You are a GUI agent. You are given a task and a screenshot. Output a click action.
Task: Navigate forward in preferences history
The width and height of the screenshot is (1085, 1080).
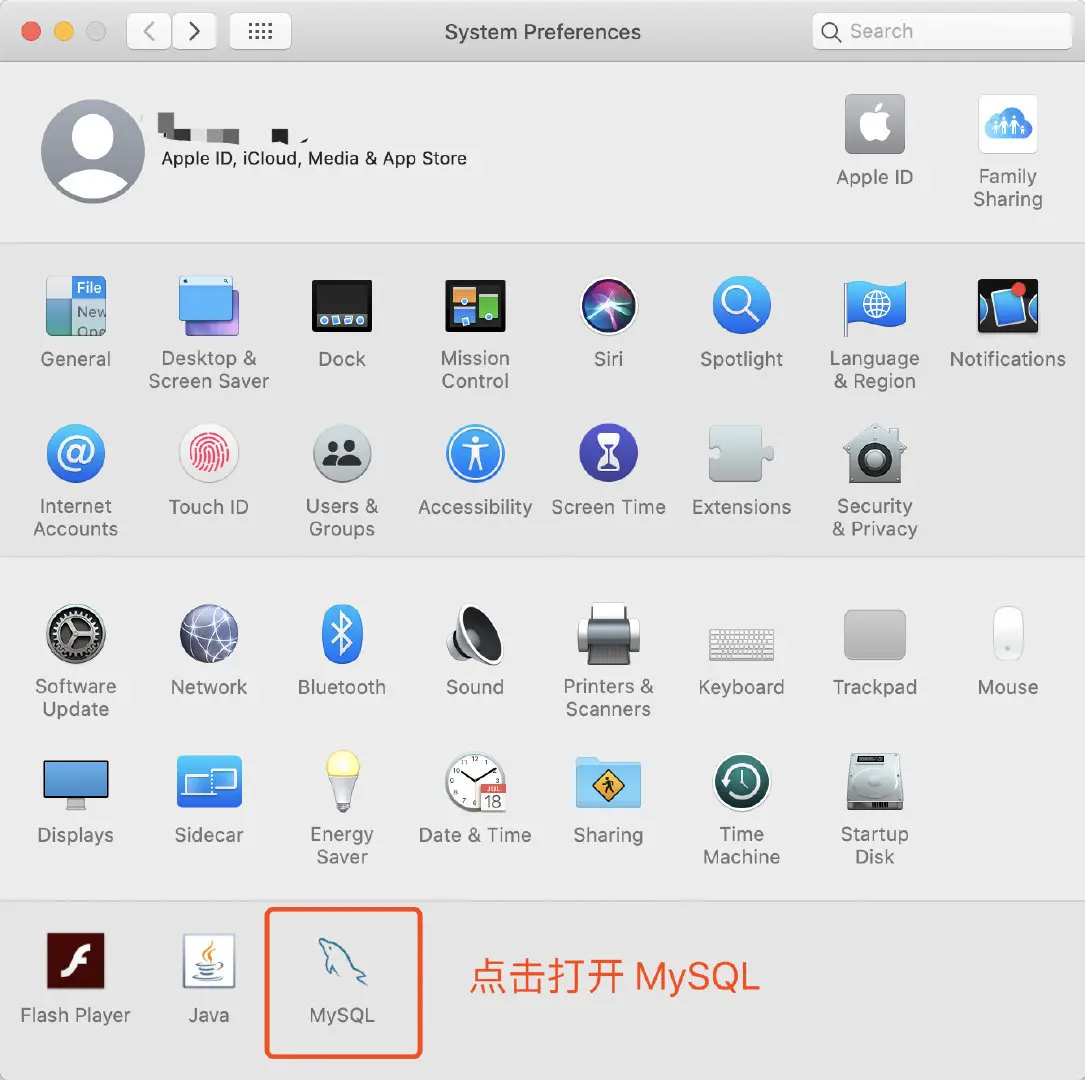pos(194,31)
